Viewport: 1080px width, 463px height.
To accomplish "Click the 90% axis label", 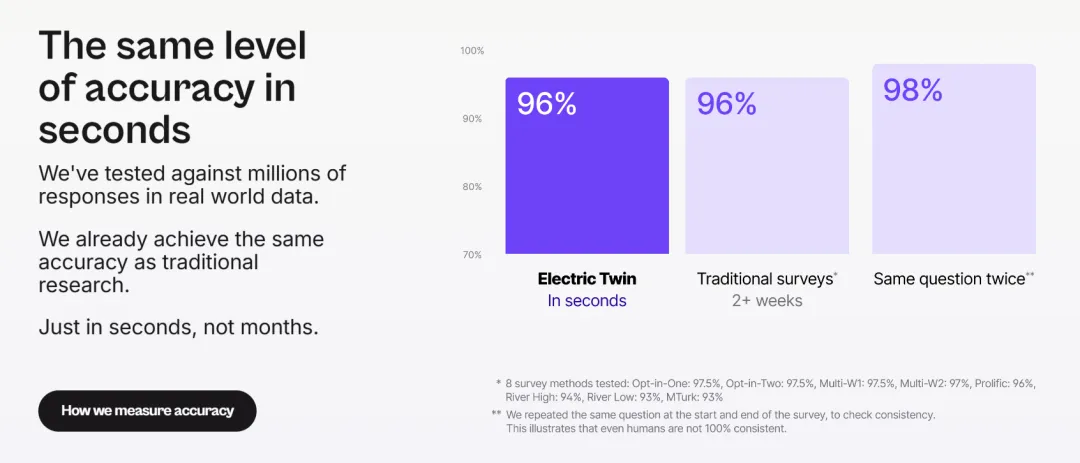I will coord(472,119).
